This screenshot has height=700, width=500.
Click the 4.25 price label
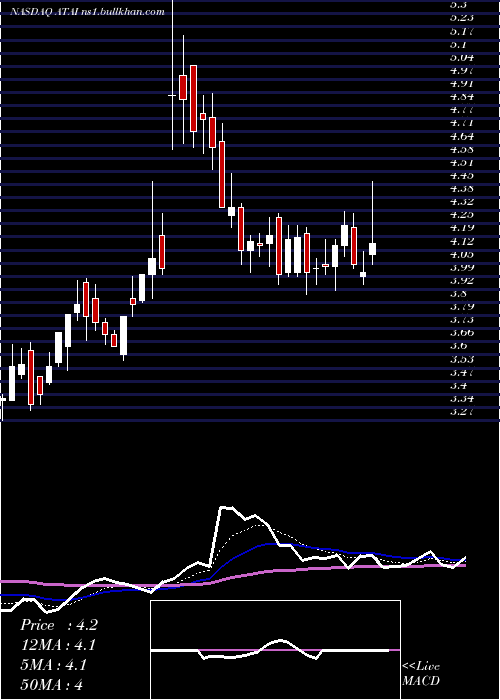[x=462, y=215]
